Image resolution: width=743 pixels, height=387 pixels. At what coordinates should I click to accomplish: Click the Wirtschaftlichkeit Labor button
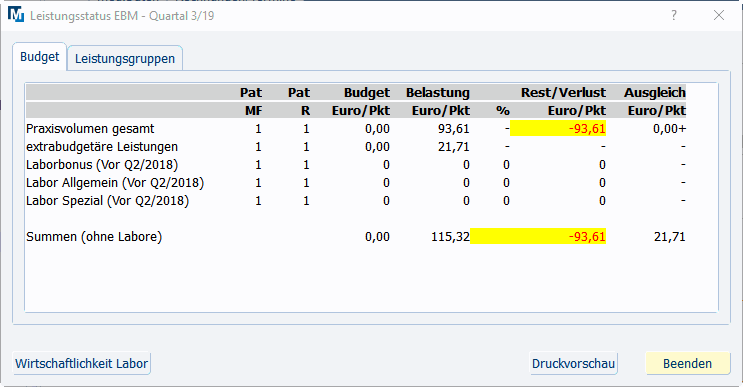pyautogui.click(x=82, y=363)
